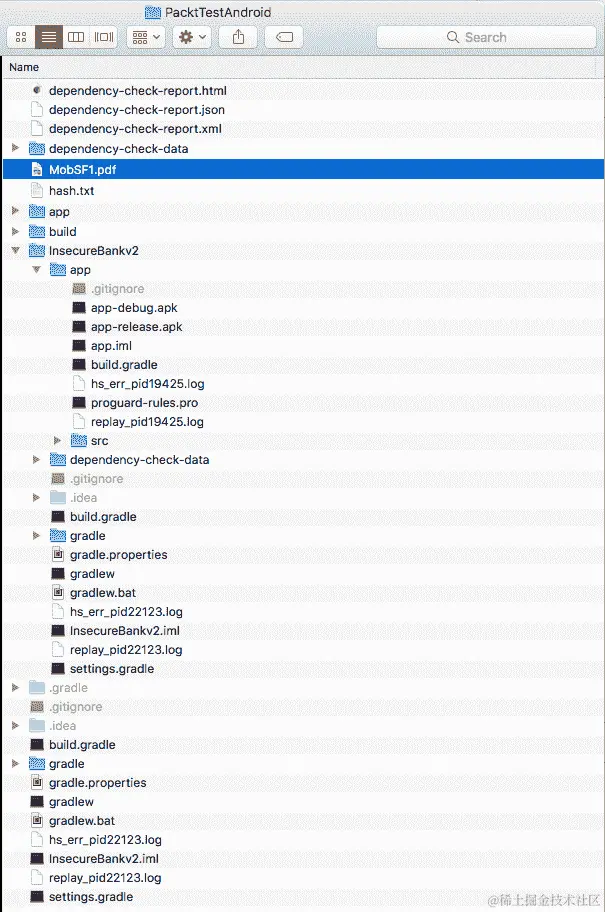
Task: Click the hs_err_pid19425.log file icon
Action: coord(79,383)
